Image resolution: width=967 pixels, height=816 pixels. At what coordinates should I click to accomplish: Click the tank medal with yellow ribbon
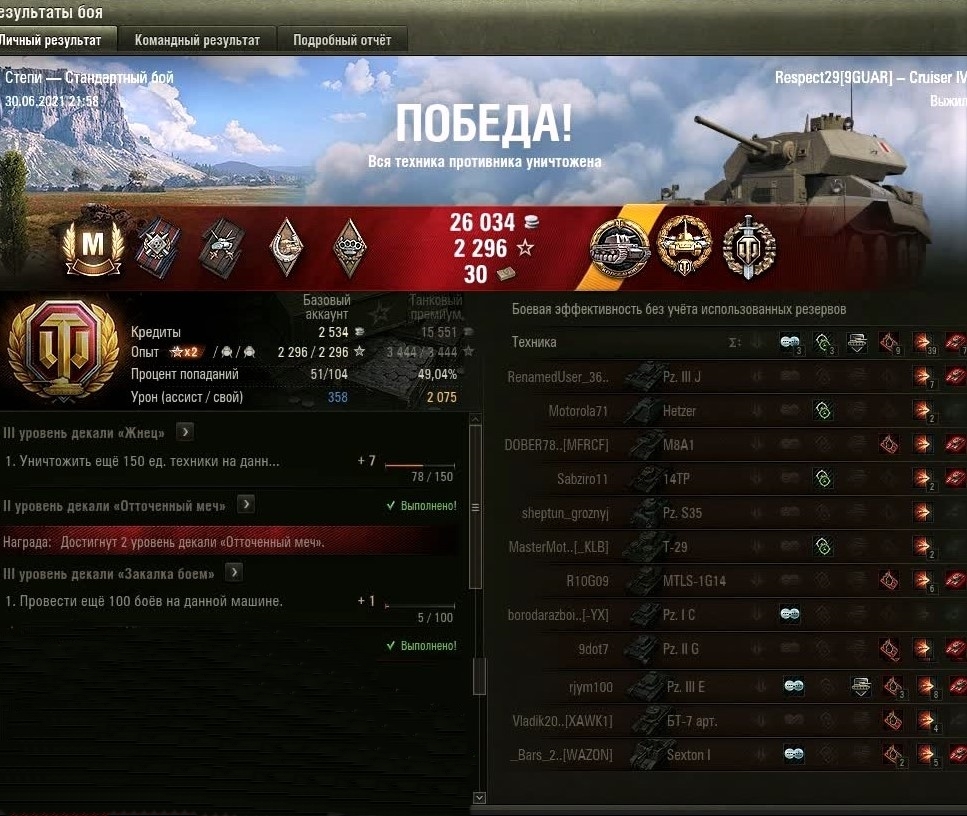pos(619,248)
